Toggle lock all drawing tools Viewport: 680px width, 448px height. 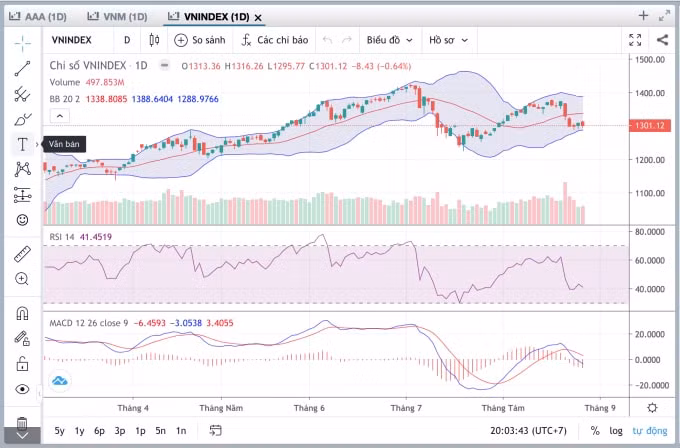(22, 363)
